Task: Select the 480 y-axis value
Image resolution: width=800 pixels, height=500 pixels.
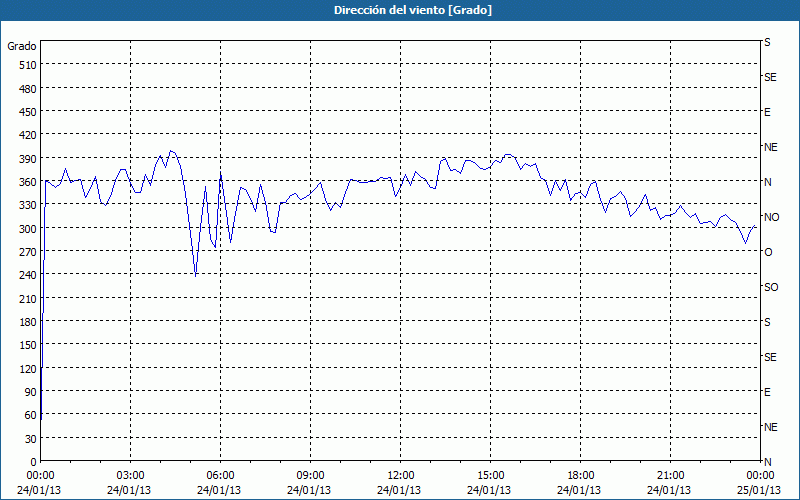Action: tap(28, 89)
